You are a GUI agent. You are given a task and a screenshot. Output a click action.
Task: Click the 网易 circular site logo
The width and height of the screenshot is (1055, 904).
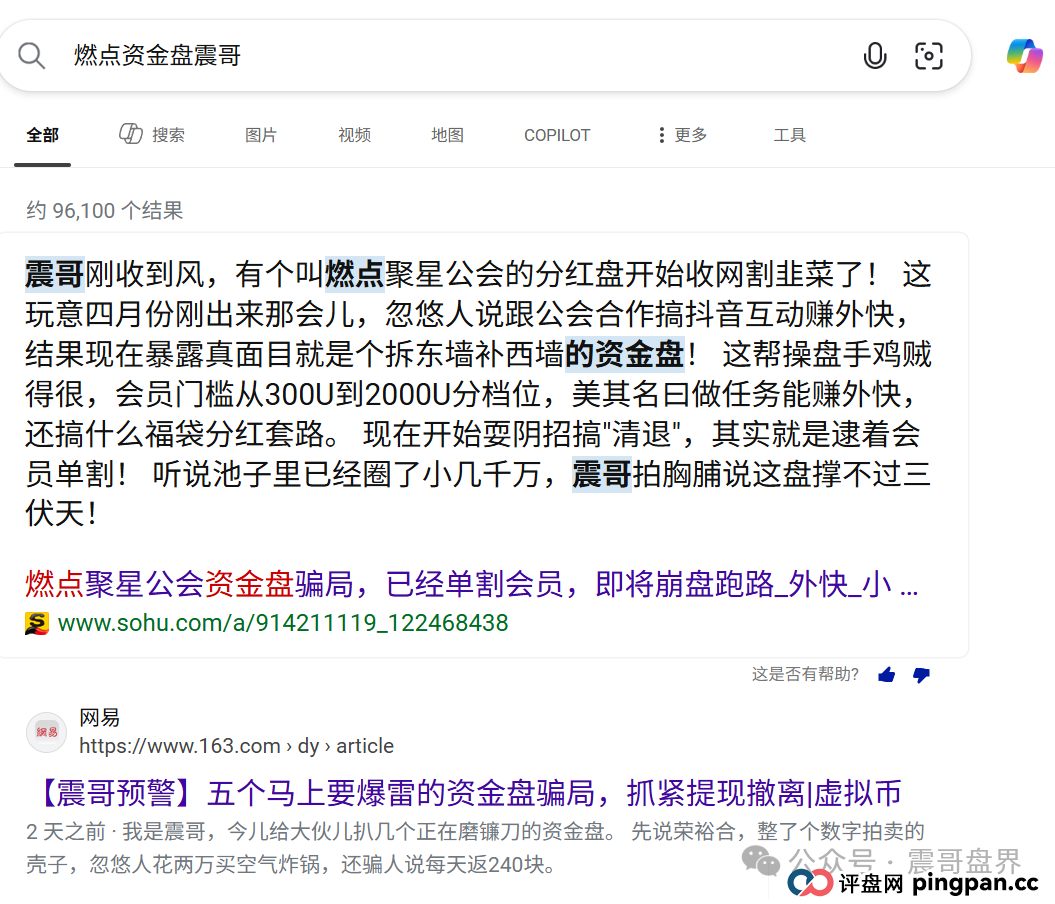46,731
